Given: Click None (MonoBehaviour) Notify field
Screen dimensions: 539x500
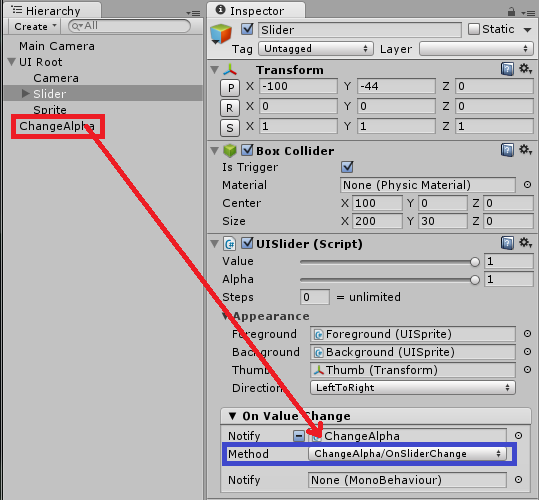Looking at the screenshot, I should [x=407, y=480].
